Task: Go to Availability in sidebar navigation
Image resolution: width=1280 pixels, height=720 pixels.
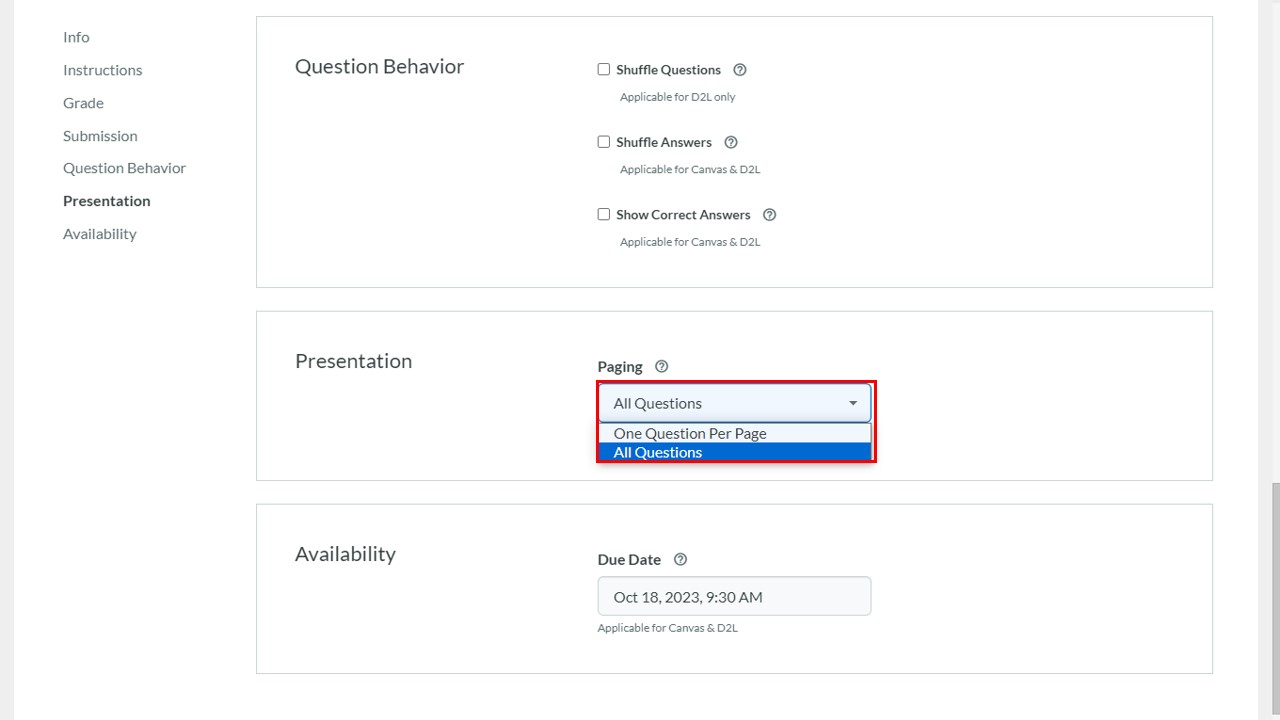Action: (x=100, y=234)
